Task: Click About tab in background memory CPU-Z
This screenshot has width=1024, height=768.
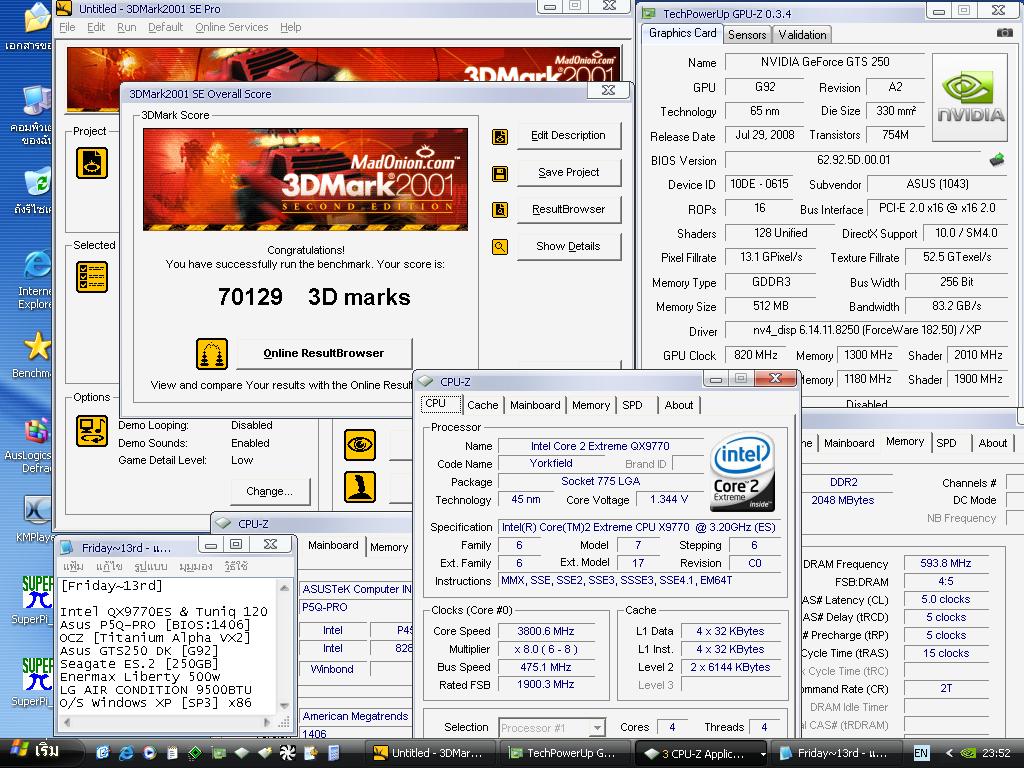Action: point(992,443)
